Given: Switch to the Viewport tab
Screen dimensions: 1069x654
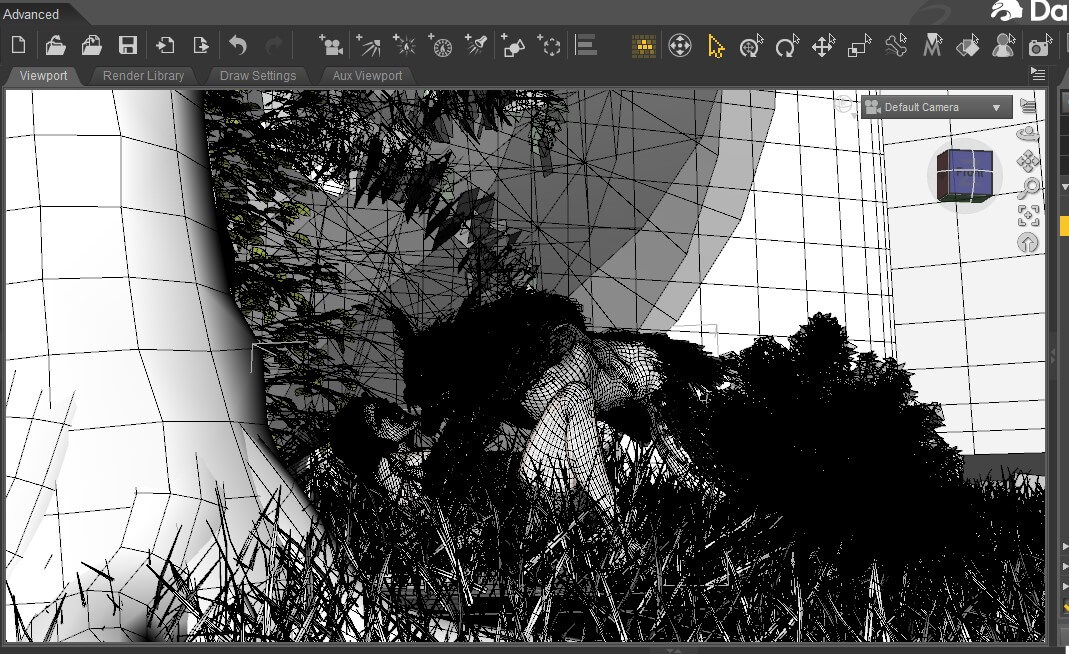Looking at the screenshot, I should 43,76.
